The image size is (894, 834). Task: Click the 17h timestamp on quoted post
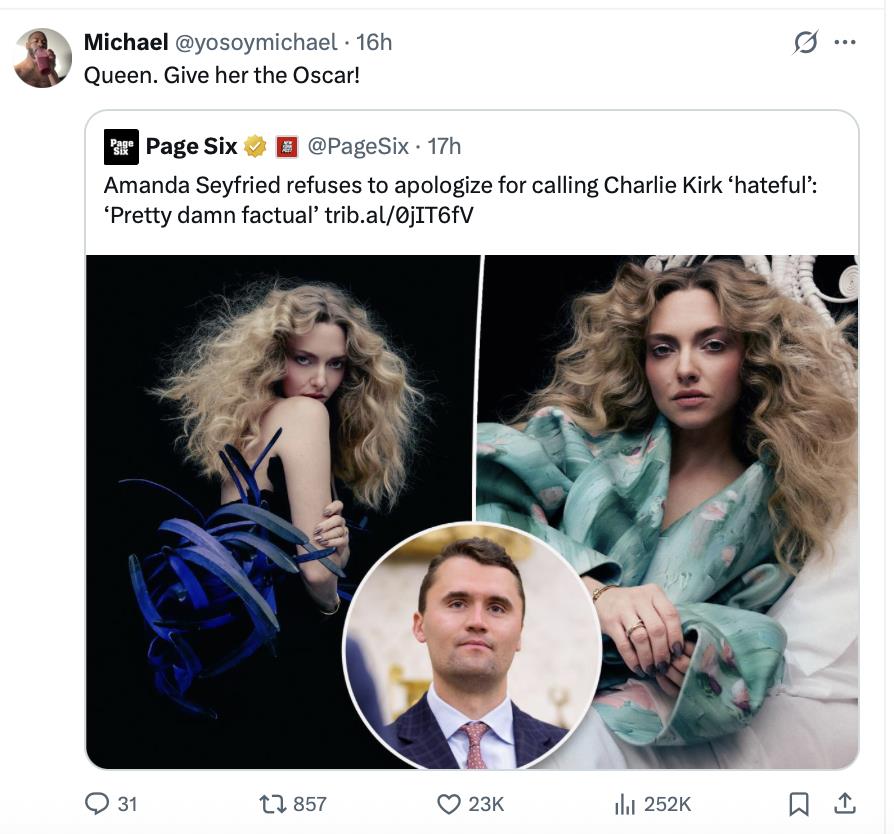pos(444,147)
